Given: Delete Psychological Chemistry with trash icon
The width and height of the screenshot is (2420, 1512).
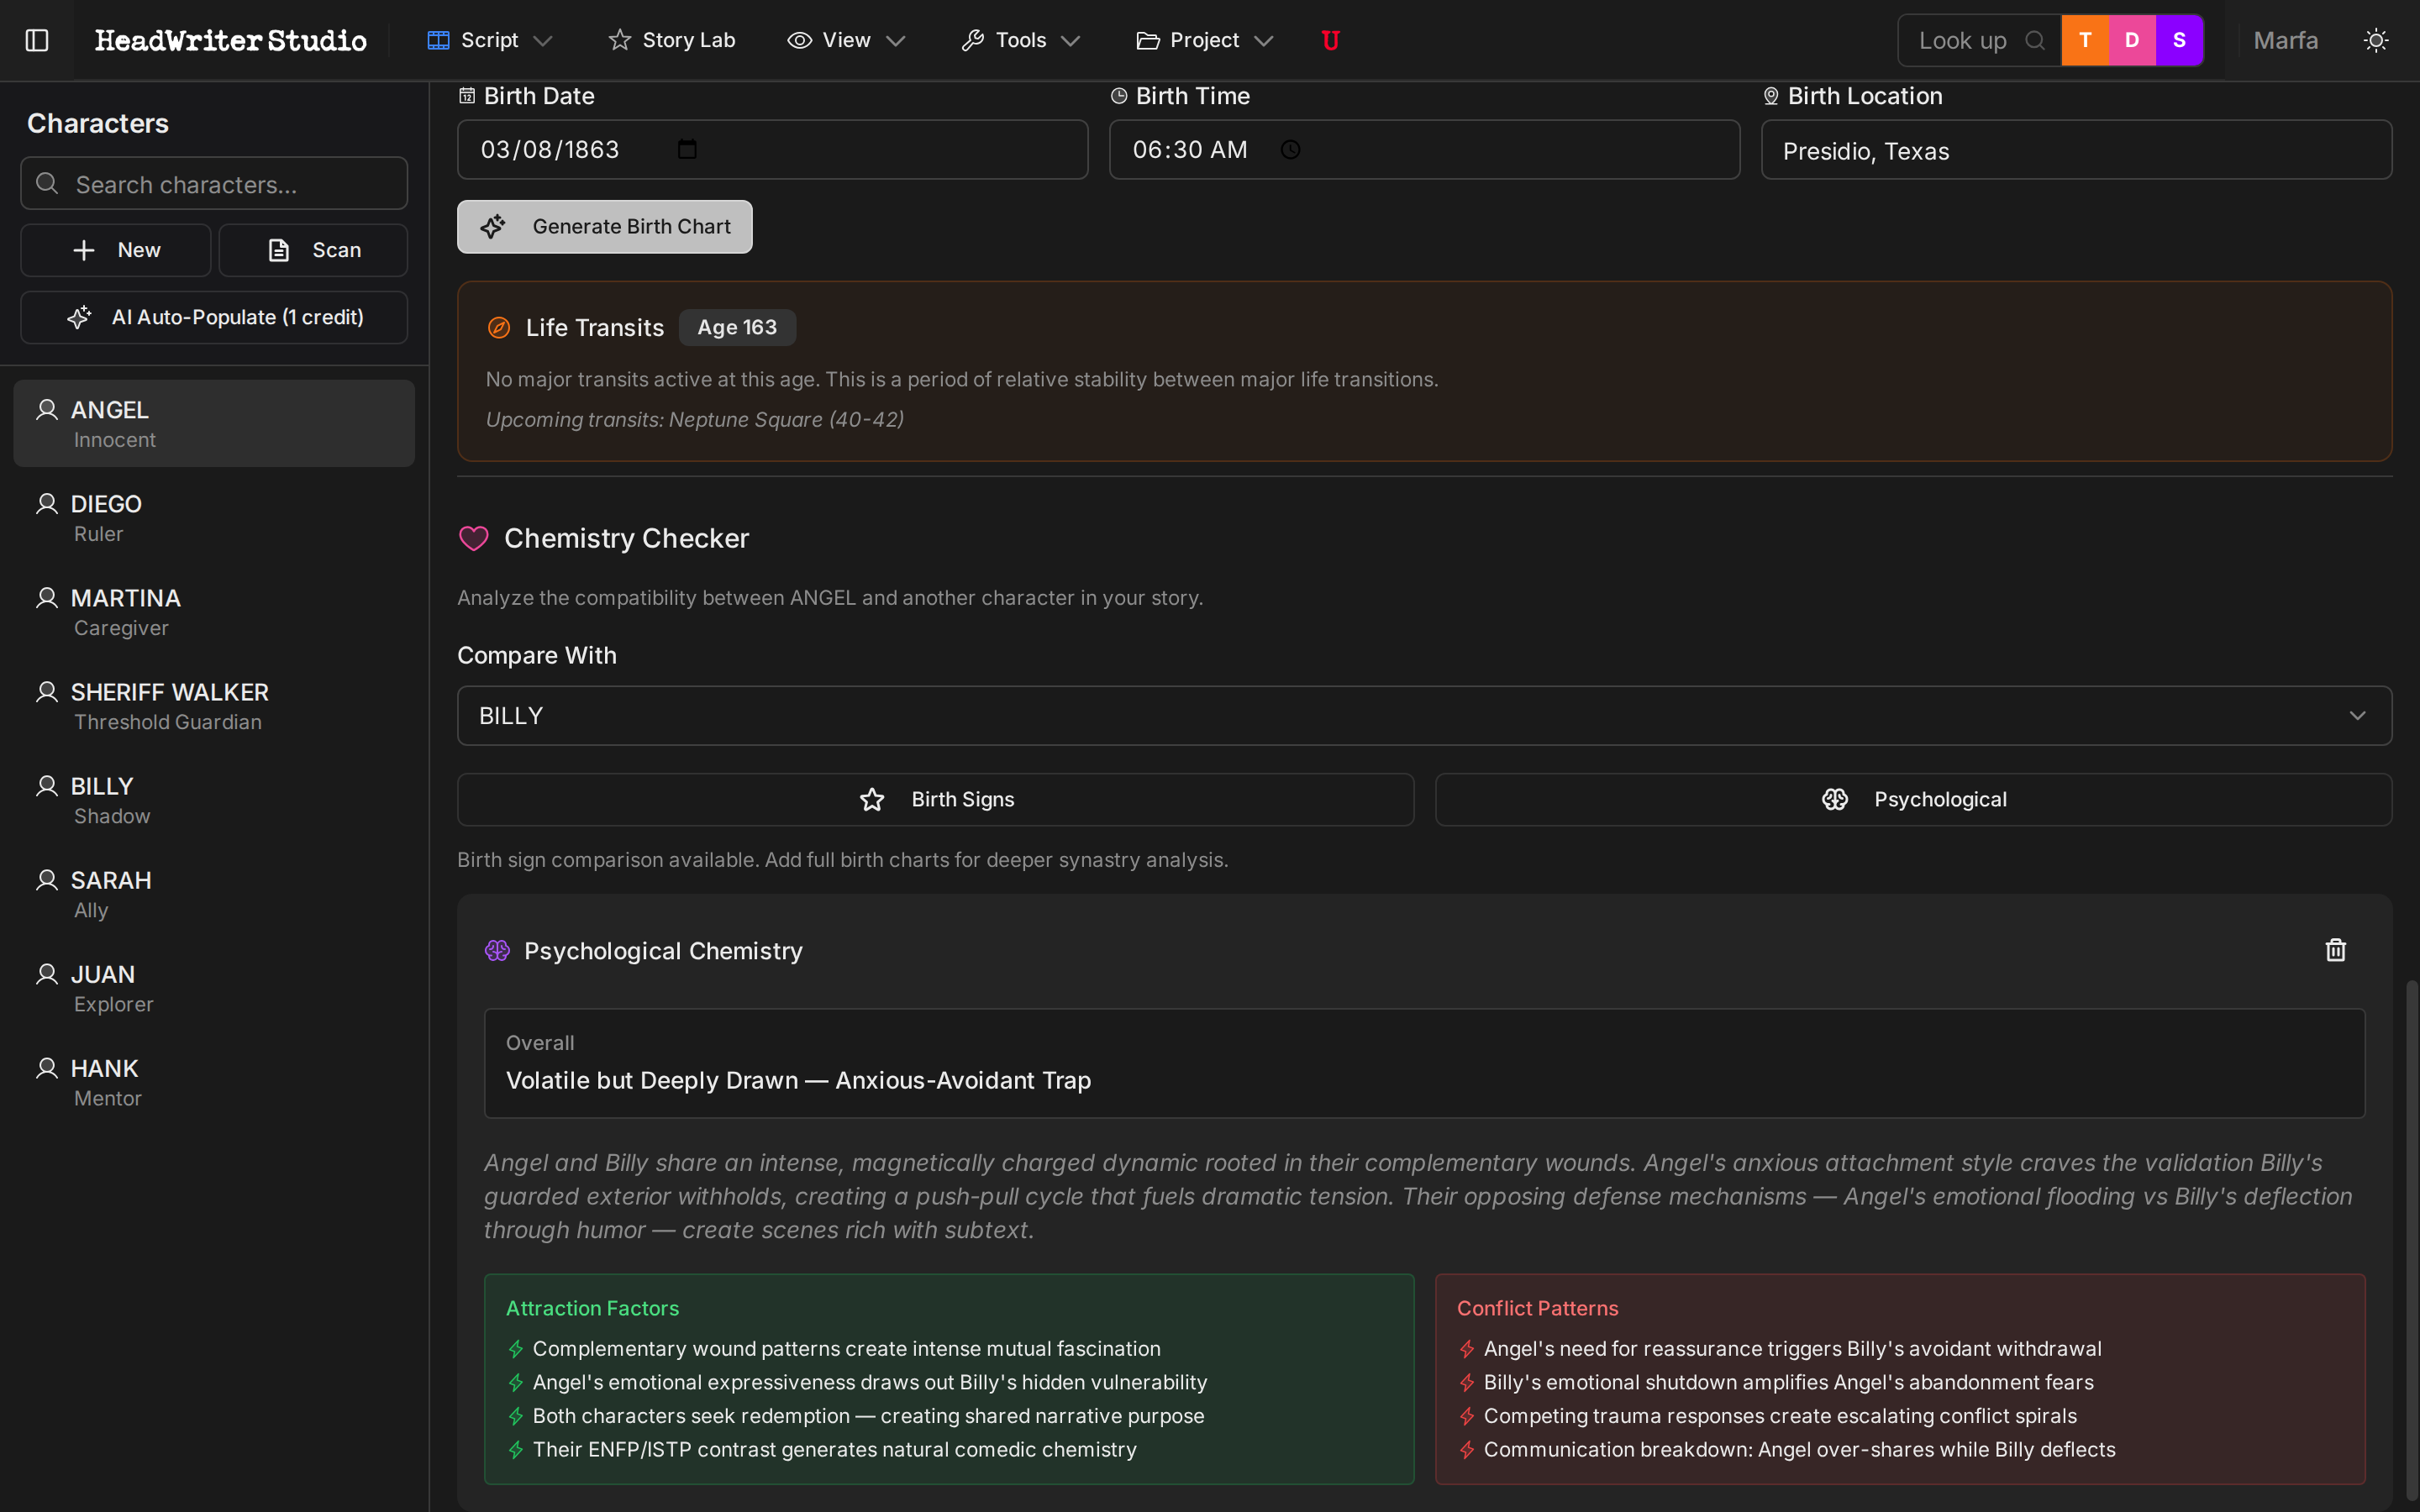Looking at the screenshot, I should [2335, 950].
